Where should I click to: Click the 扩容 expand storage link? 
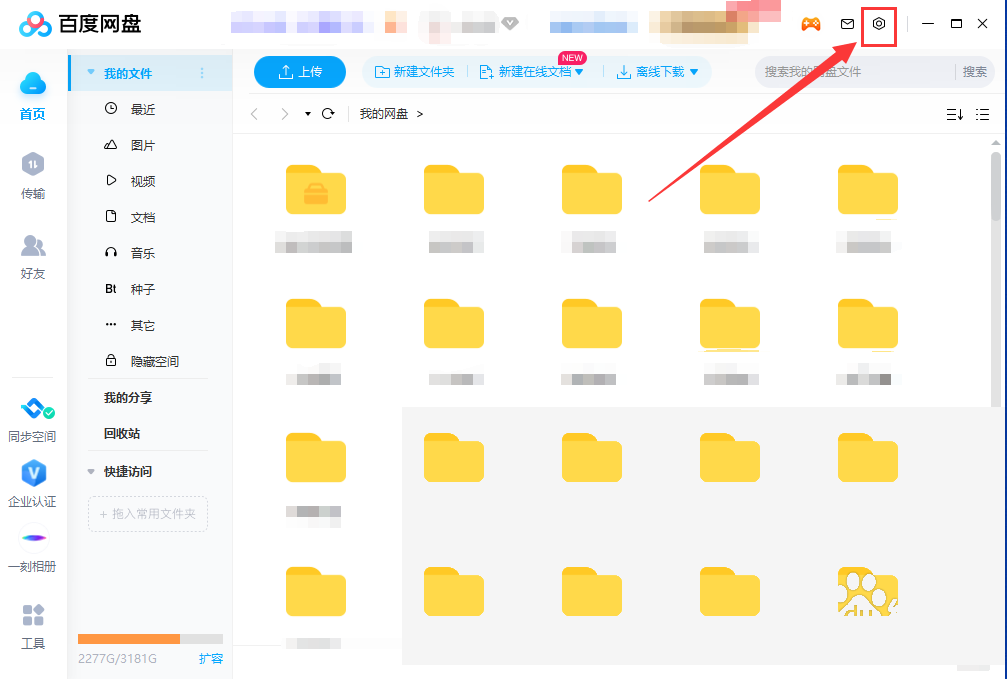[x=211, y=658]
